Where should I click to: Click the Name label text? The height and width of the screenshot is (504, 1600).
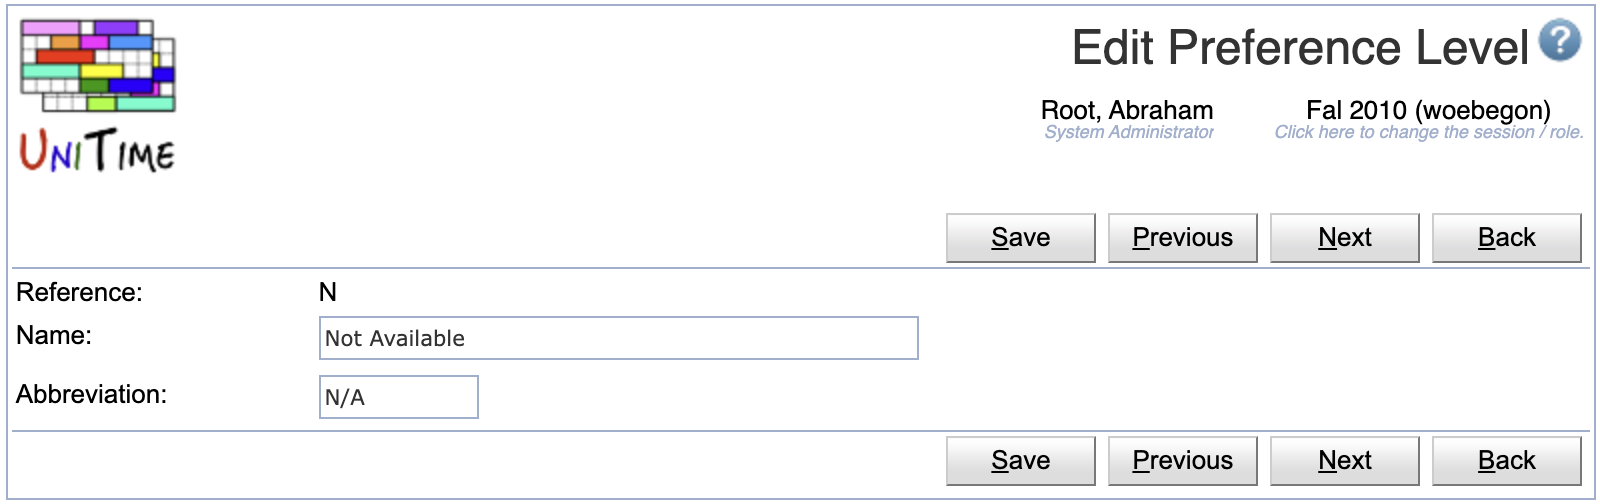(54, 335)
